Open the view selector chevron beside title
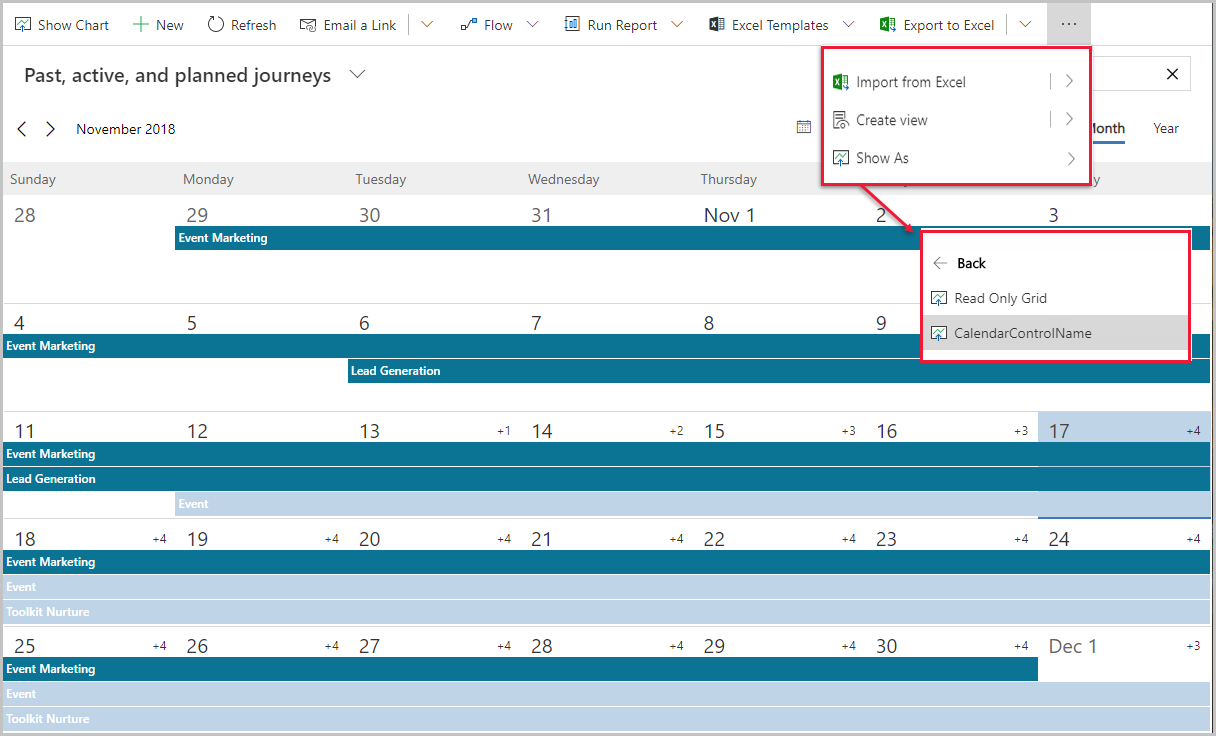This screenshot has height=736, width=1216. [358, 75]
